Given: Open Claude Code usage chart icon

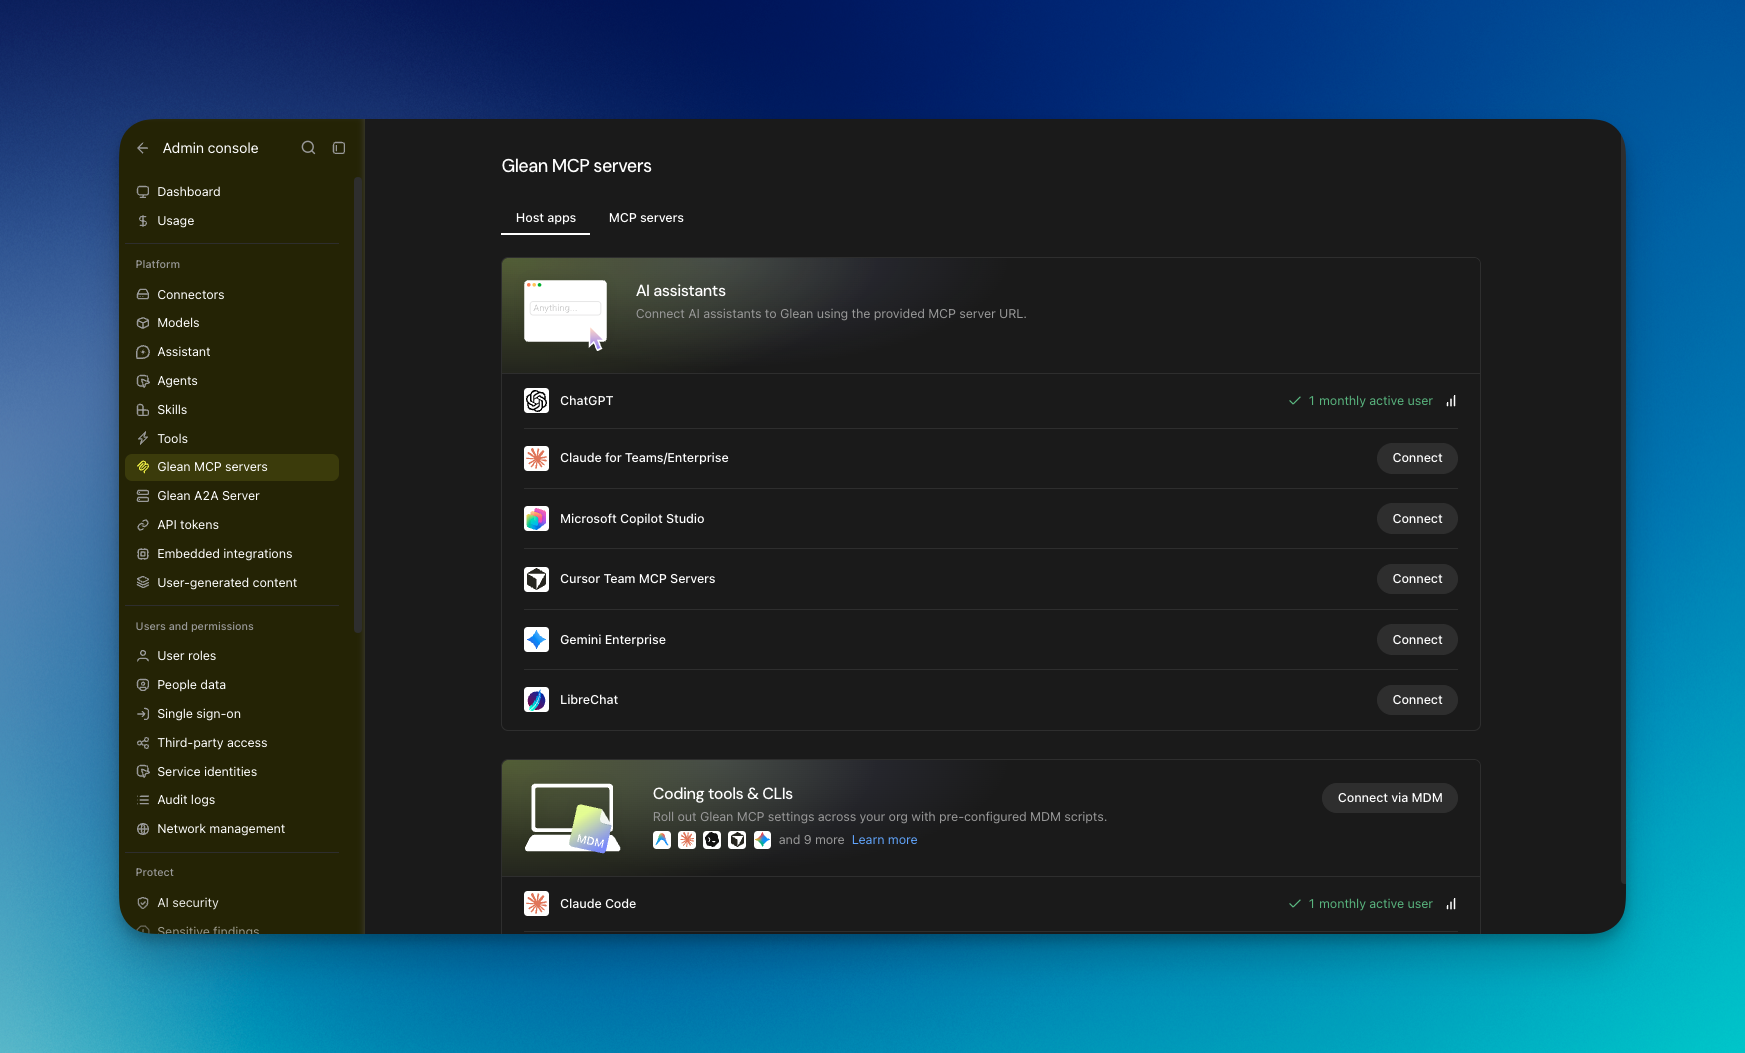Looking at the screenshot, I should point(1451,904).
